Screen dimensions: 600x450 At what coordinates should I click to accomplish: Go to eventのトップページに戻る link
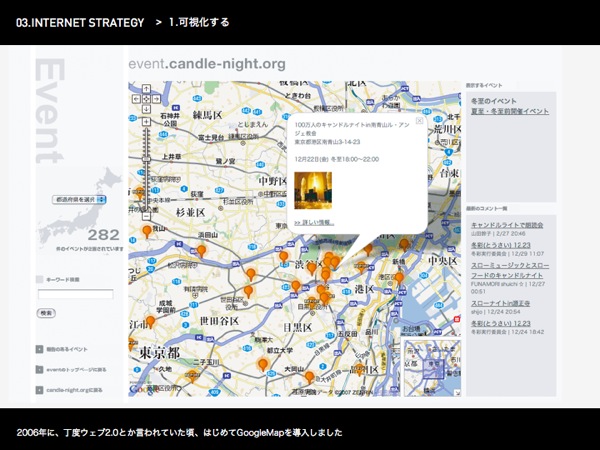[77, 370]
